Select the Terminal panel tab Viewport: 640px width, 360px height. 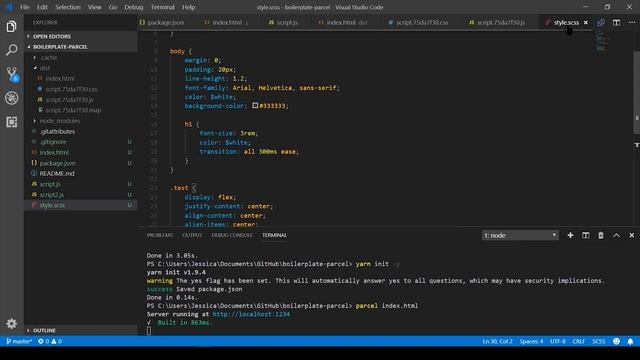click(x=274, y=235)
